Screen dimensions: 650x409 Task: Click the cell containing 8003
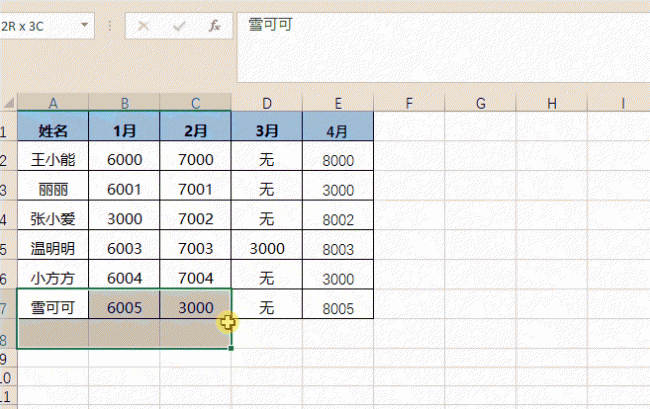coord(338,245)
